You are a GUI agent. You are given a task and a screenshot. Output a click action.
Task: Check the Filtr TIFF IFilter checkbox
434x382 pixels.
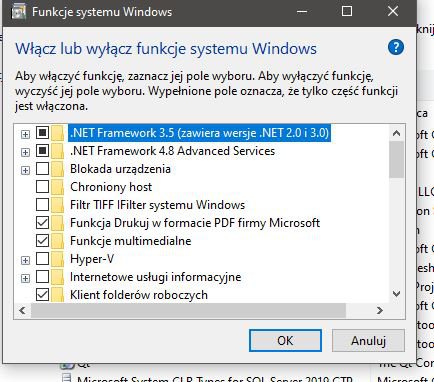pos(42,205)
